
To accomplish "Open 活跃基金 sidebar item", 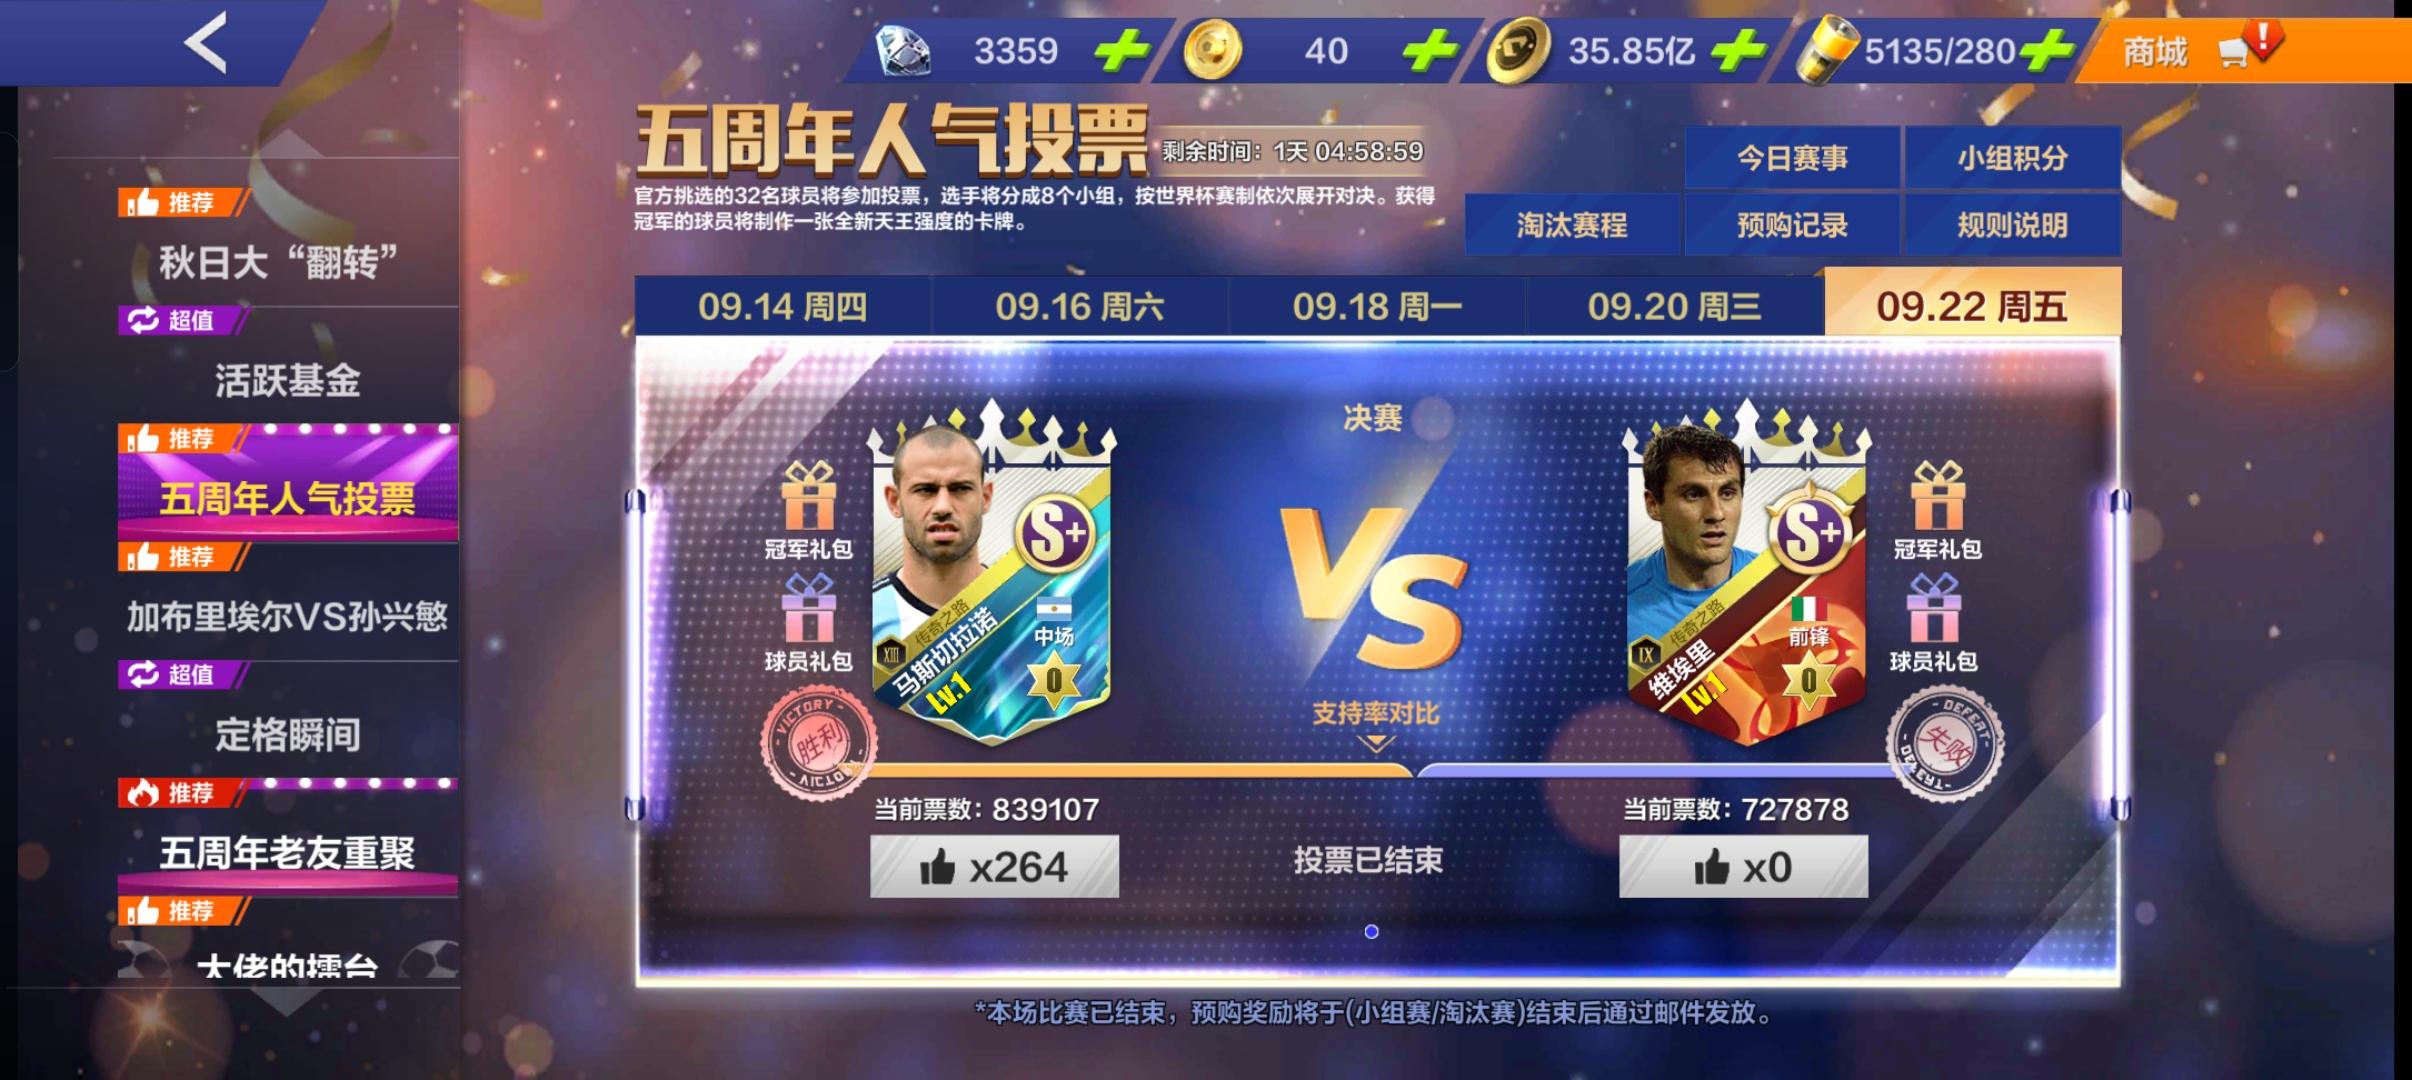I will pos(288,380).
